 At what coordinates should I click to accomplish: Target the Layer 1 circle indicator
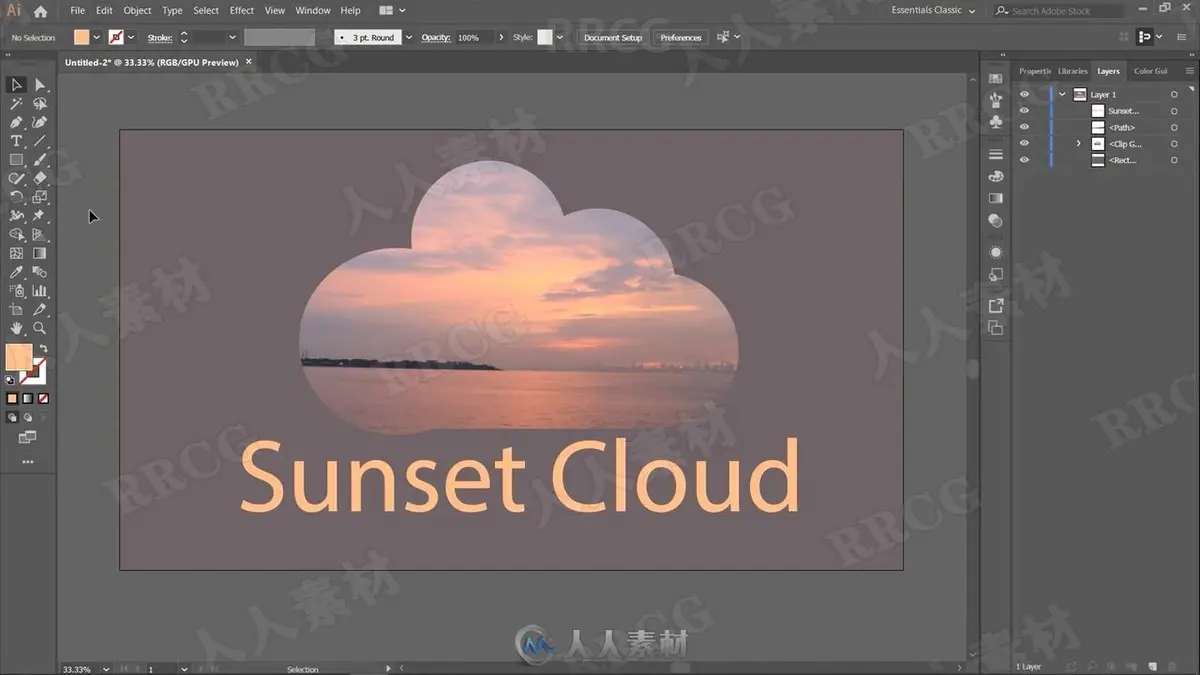1174,95
